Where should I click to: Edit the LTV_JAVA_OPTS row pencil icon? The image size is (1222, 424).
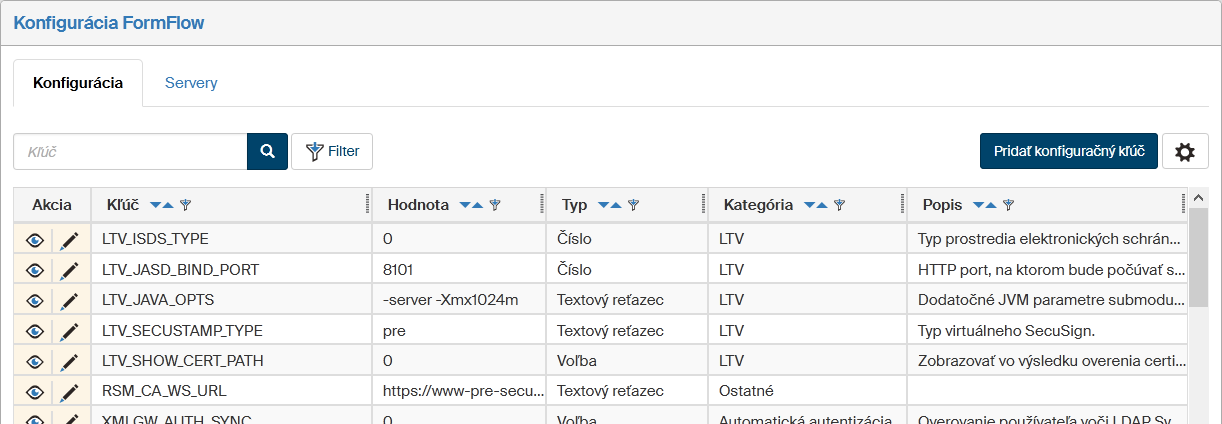[69, 300]
